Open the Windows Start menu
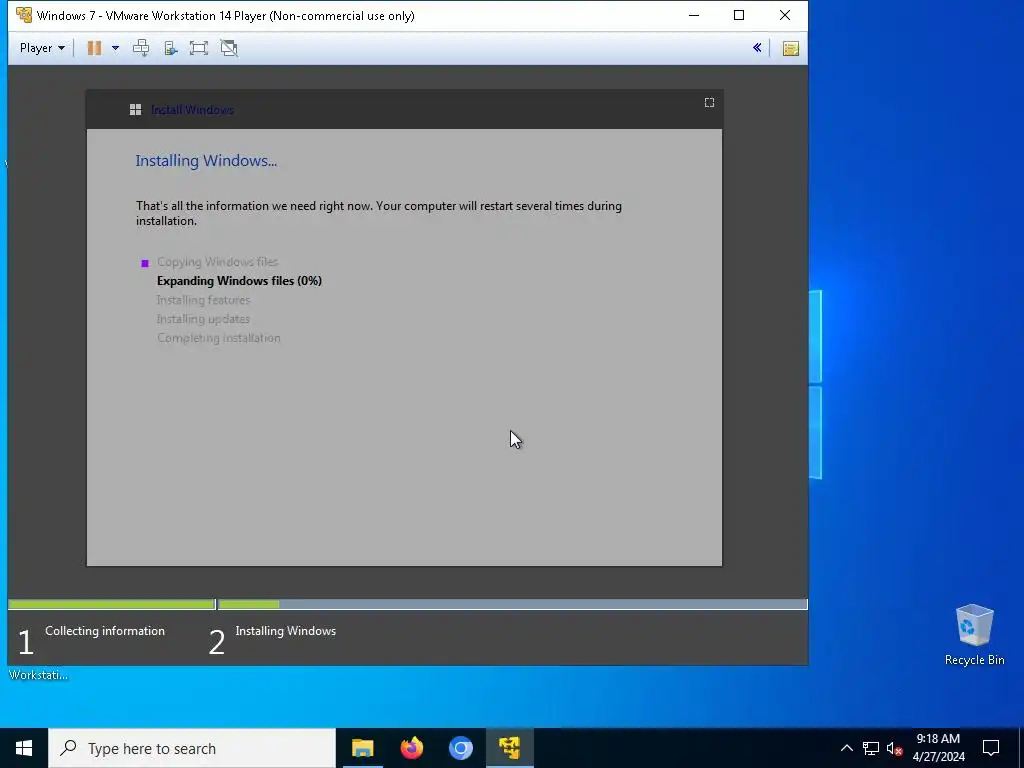The height and width of the screenshot is (768, 1024). pyautogui.click(x=24, y=748)
